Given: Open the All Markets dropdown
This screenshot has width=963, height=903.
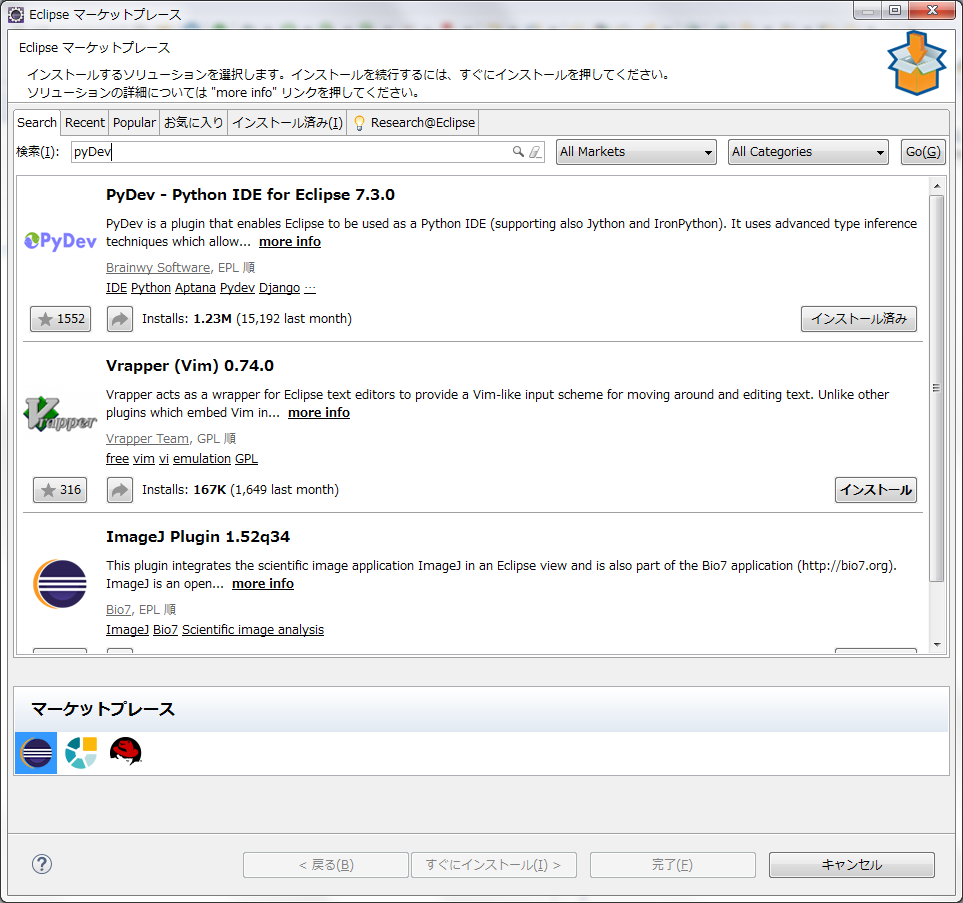Looking at the screenshot, I should 636,152.
